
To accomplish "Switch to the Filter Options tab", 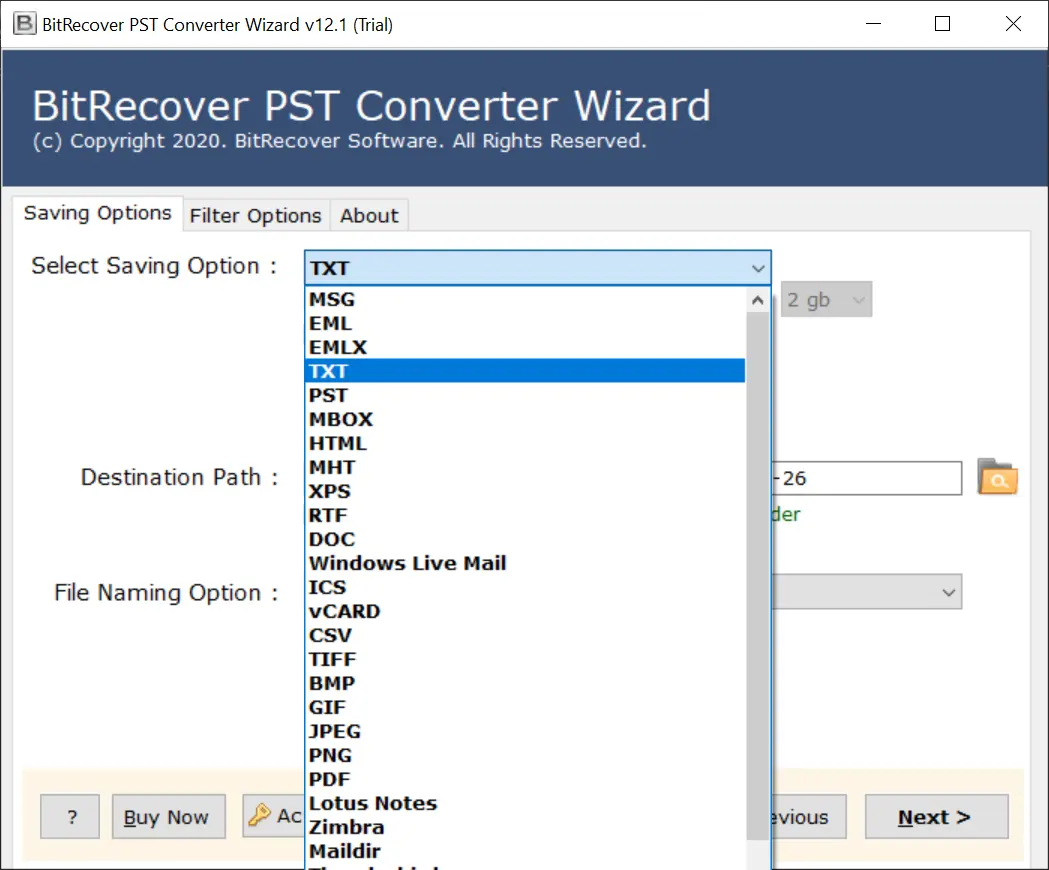I will 255,215.
